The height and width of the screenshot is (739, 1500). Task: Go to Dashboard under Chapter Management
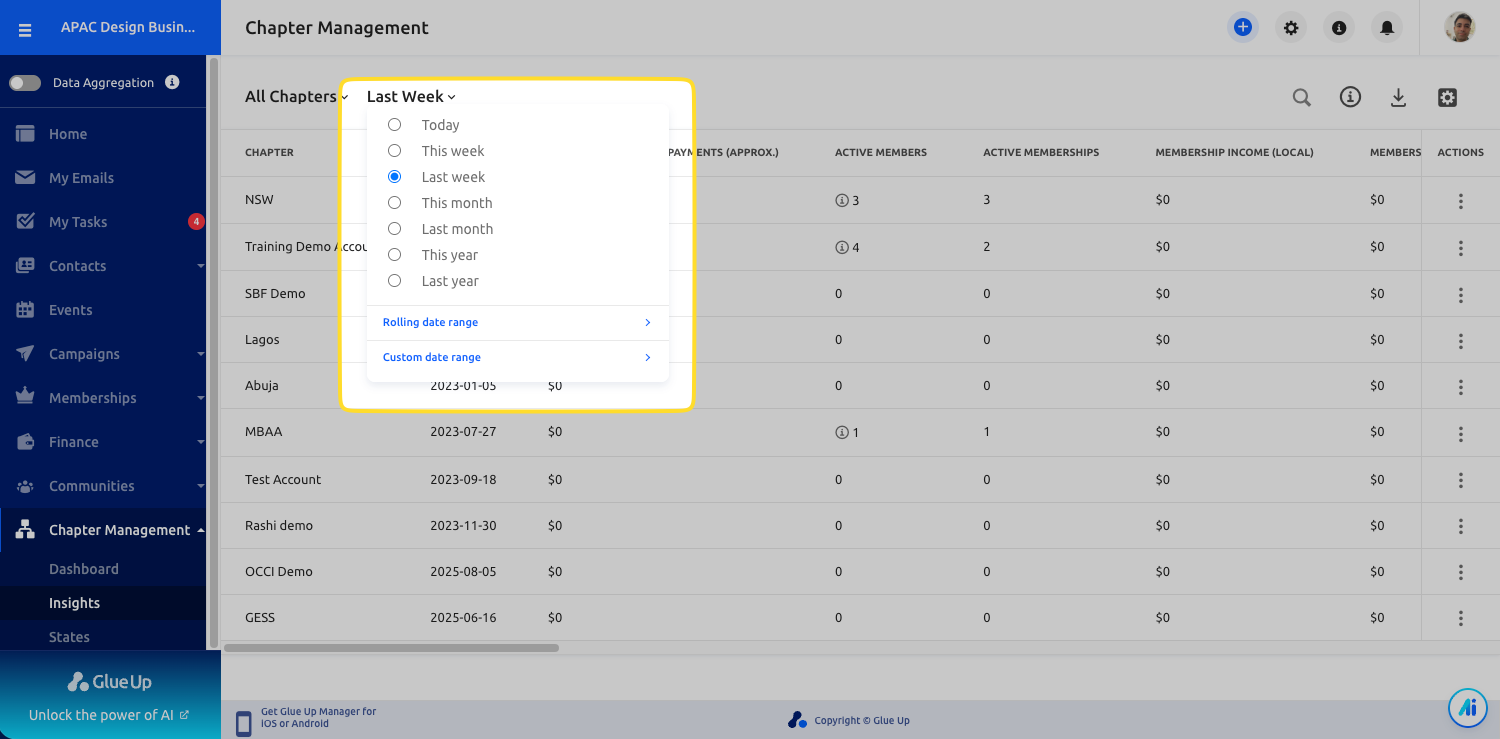pos(83,569)
